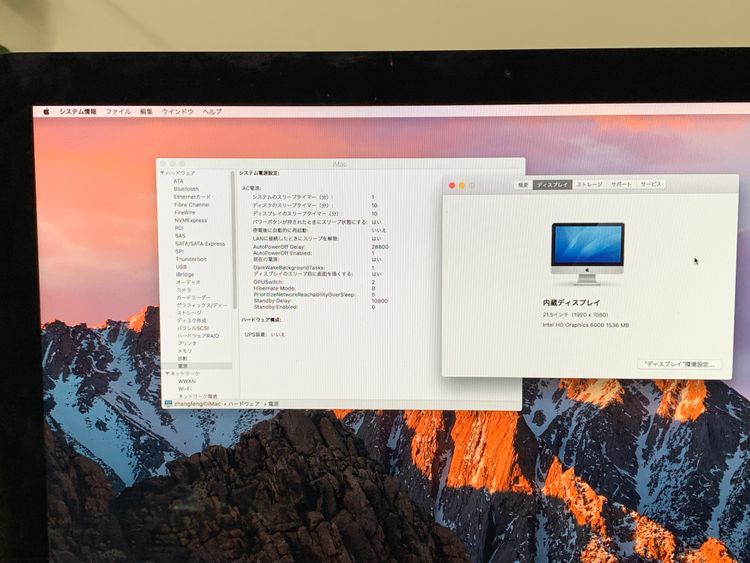Switch to the ストレージ tab
750x563 pixels.
click(x=589, y=185)
